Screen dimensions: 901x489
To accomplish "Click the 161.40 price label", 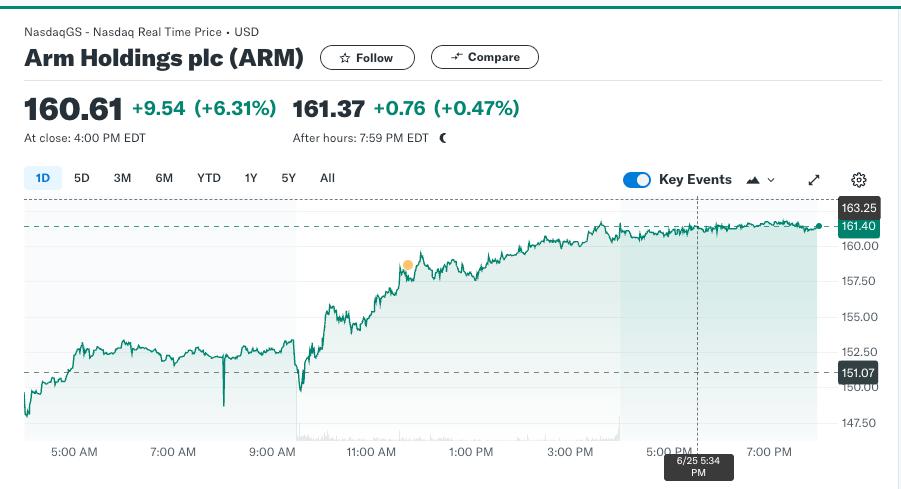I will point(858,226).
